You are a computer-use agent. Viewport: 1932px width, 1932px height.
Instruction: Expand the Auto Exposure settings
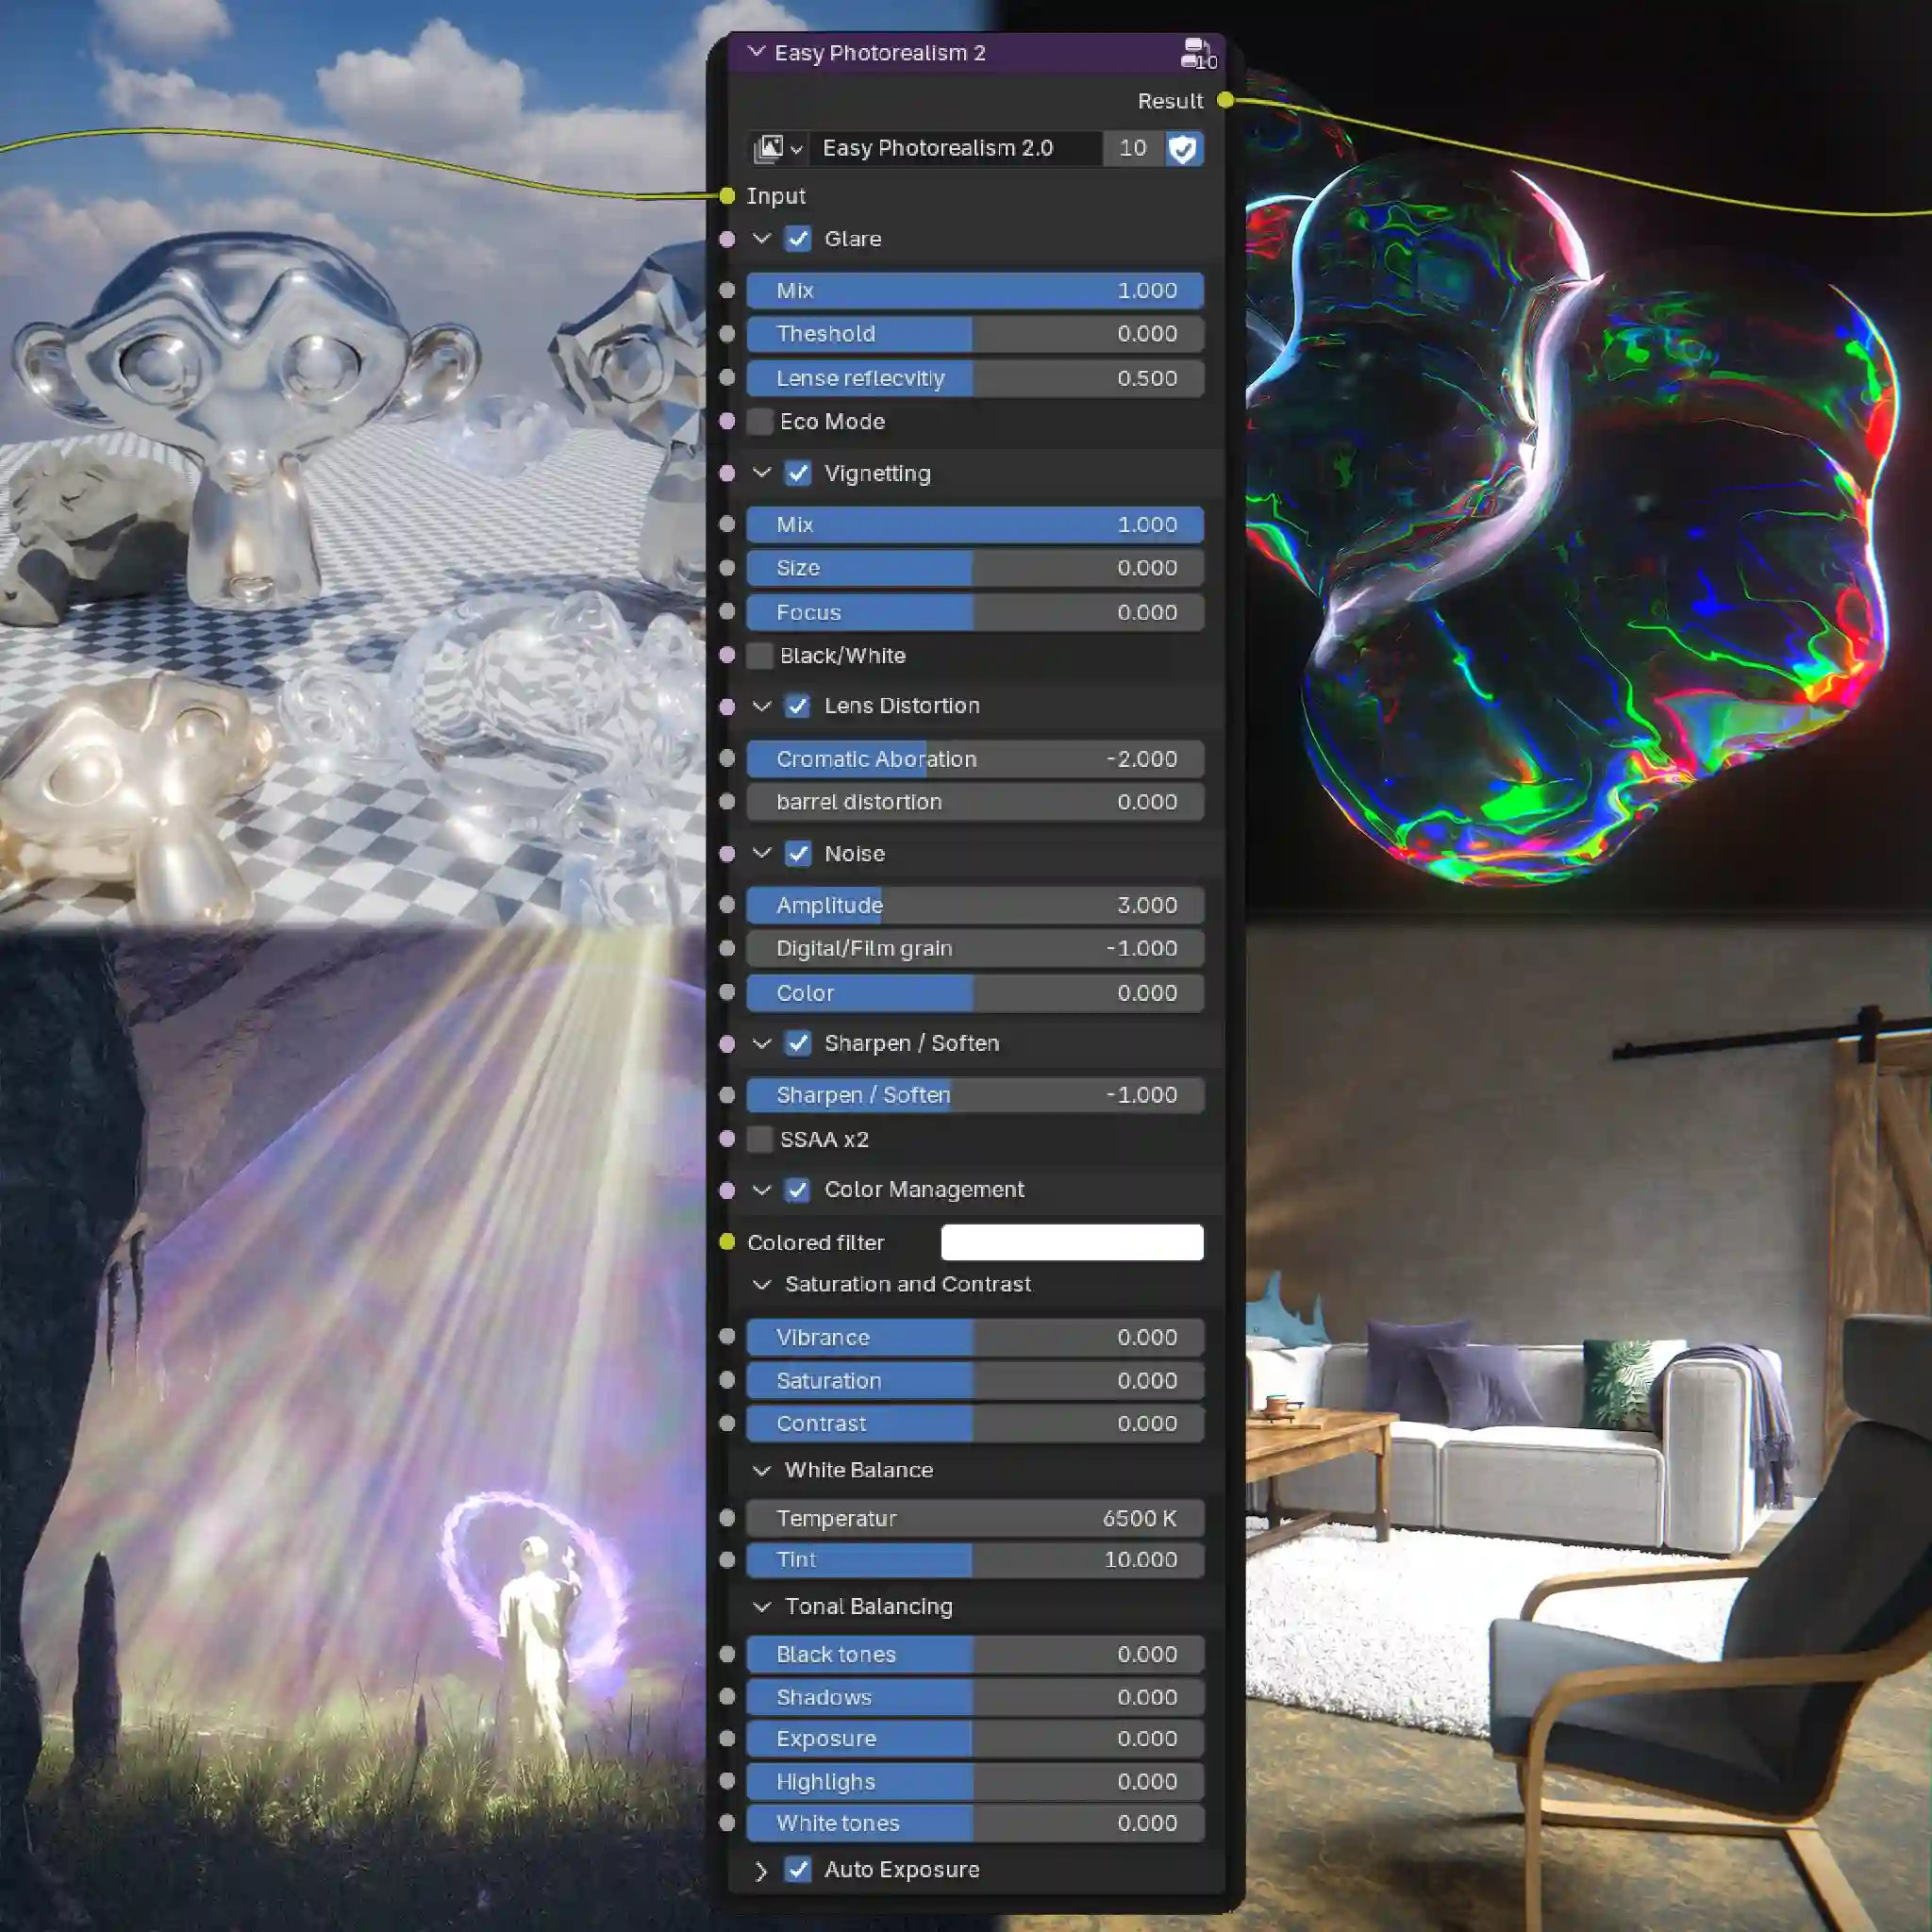click(x=763, y=1870)
